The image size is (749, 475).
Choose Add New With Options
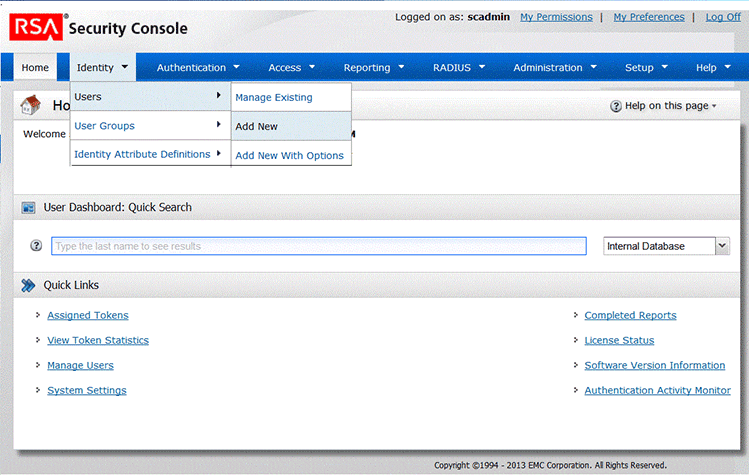(x=291, y=155)
